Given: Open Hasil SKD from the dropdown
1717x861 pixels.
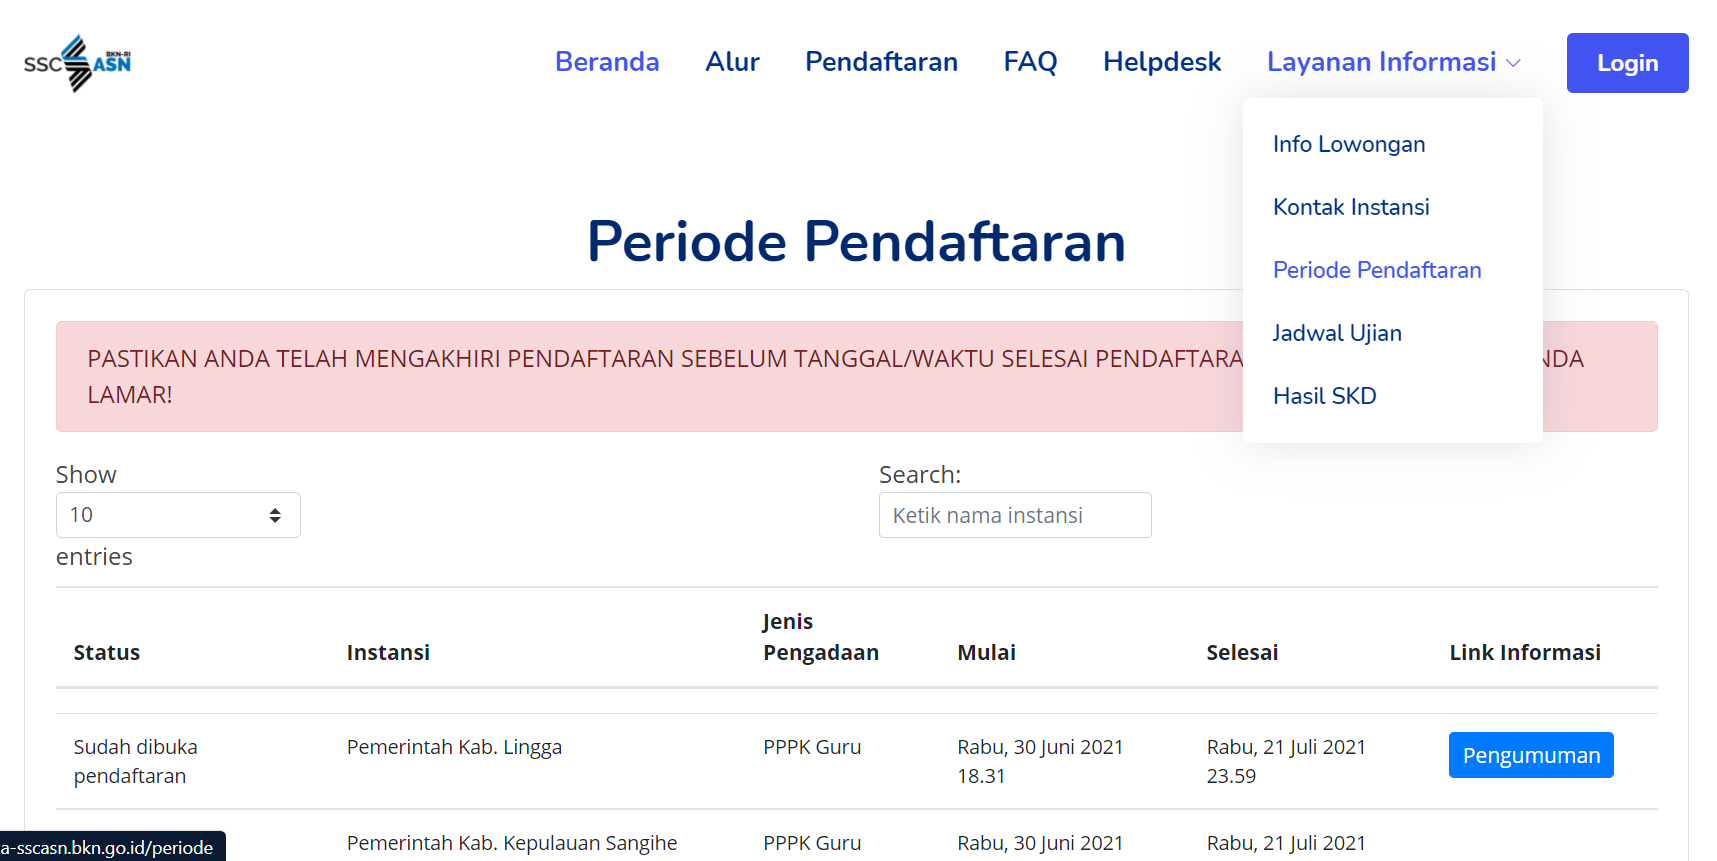Looking at the screenshot, I should (x=1324, y=396).
